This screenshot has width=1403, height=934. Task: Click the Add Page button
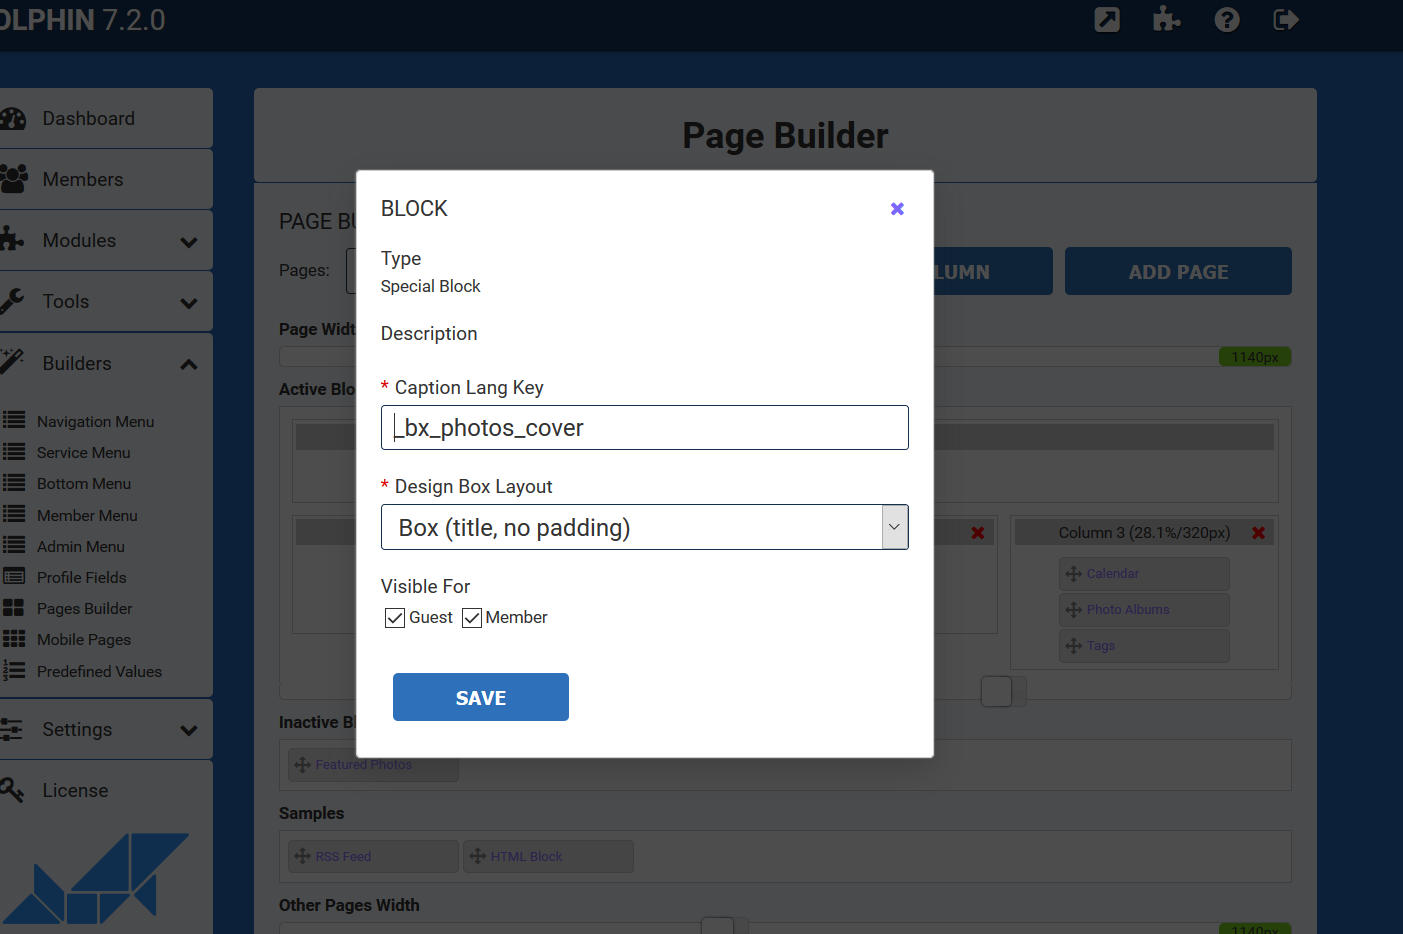(1177, 272)
